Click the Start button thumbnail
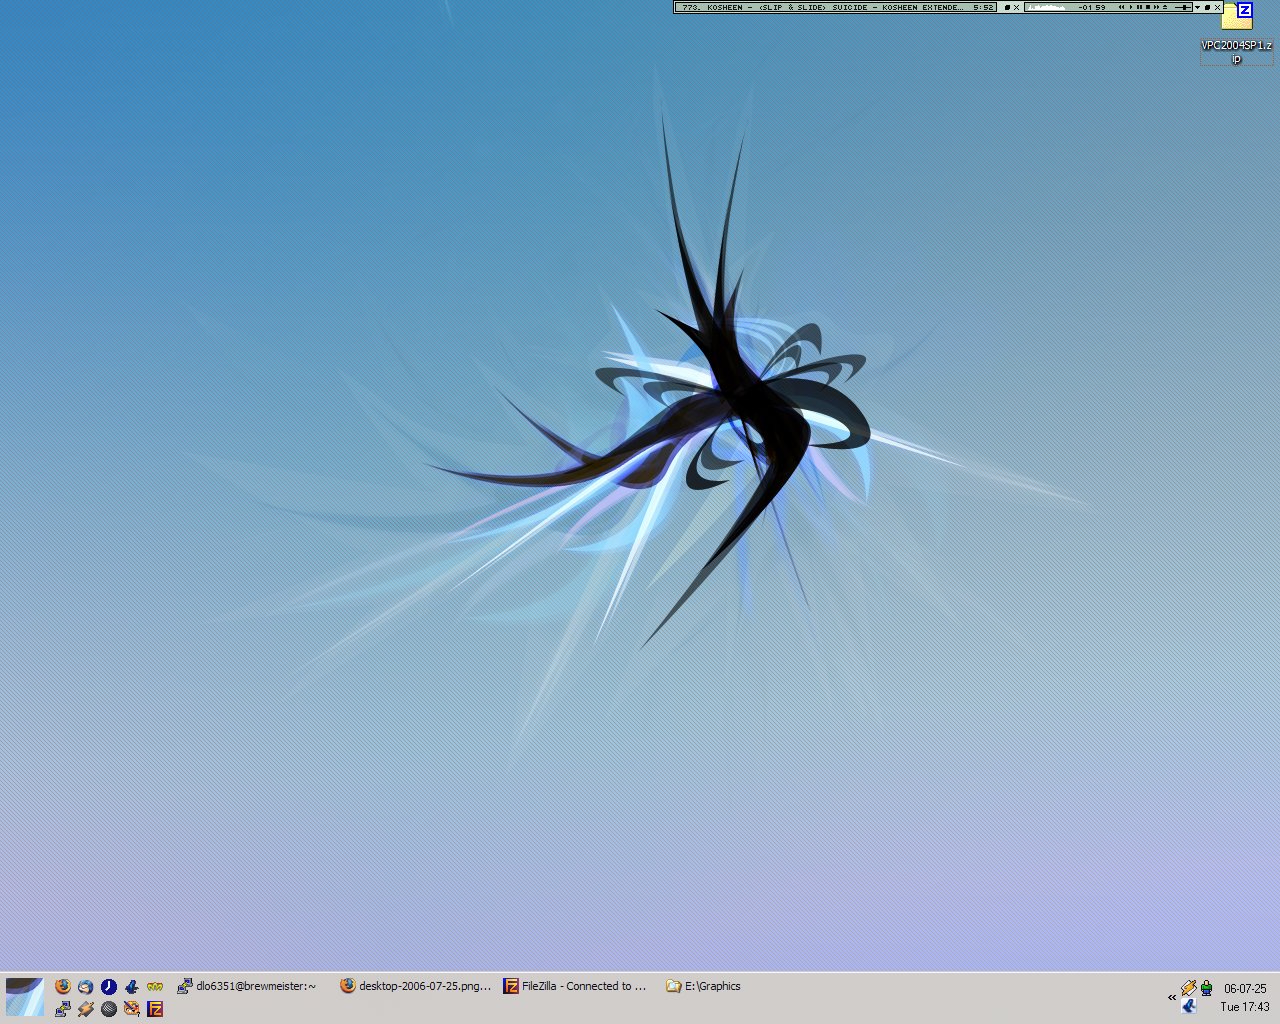This screenshot has height=1024, width=1280. tap(24, 997)
